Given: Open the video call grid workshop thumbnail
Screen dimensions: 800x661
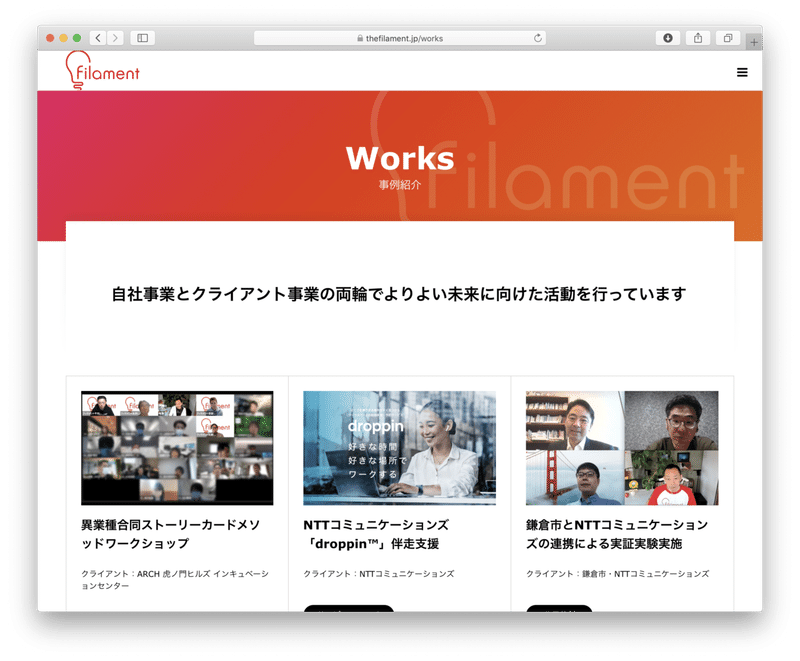Looking at the screenshot, I should [177, 448].
